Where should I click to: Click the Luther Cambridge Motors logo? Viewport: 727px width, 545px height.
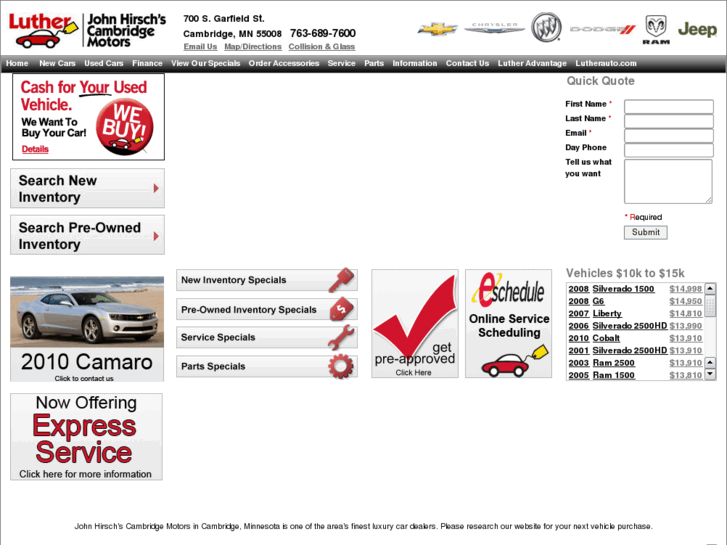pyautogui.click(x=87, y=30)
